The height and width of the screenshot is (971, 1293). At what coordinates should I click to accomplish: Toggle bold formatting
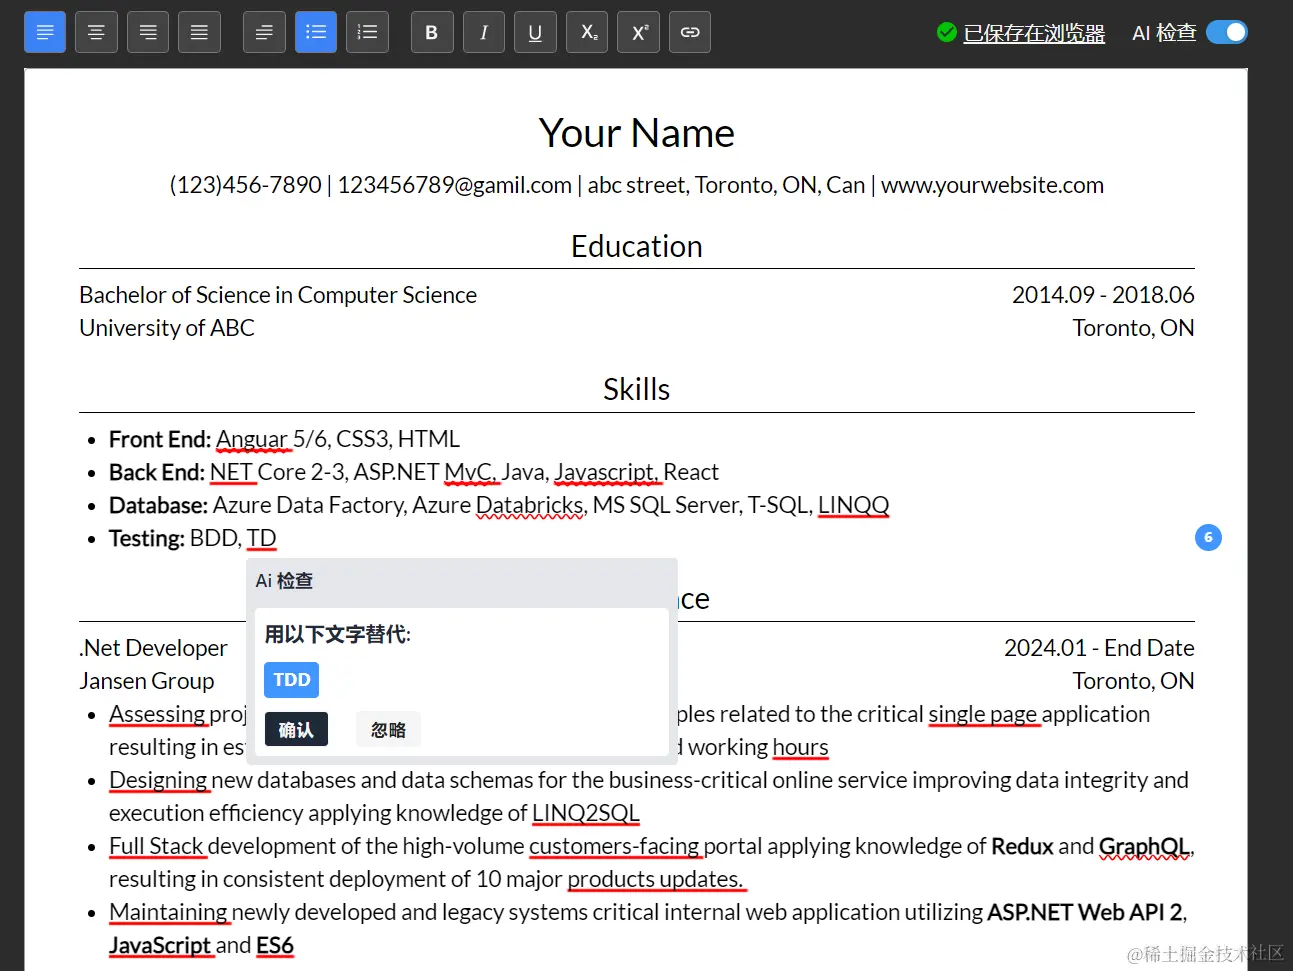click(x=432, y=32)
